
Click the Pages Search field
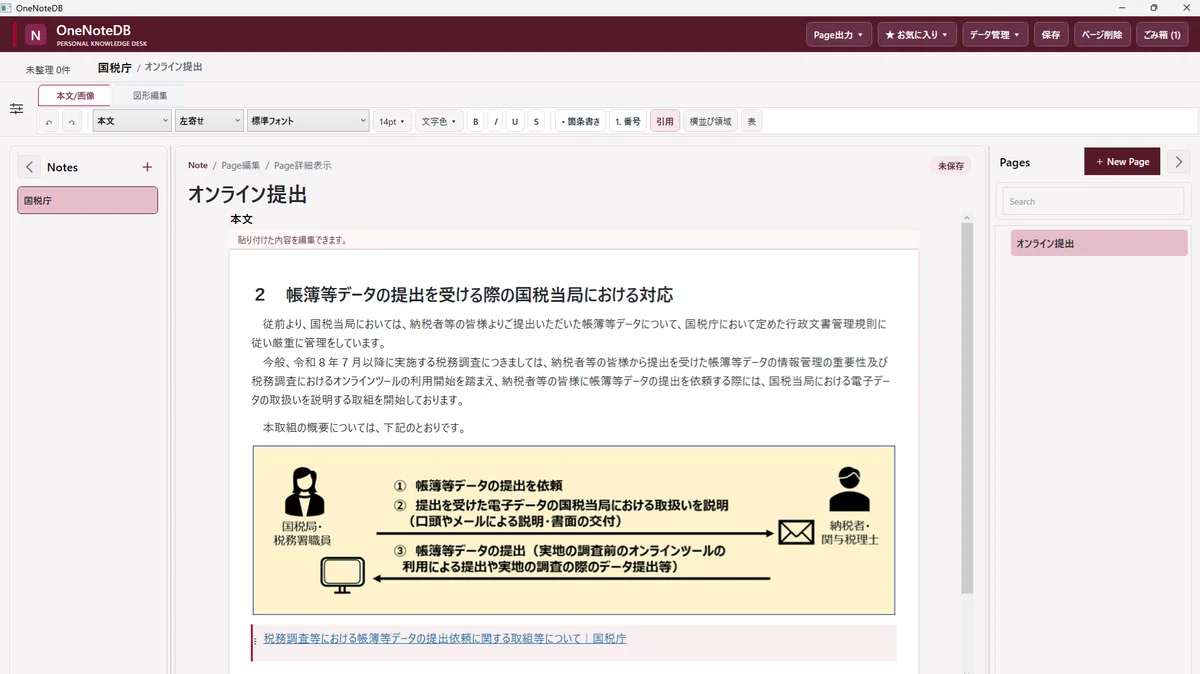pyautogui.click(x=1093, y=201)
